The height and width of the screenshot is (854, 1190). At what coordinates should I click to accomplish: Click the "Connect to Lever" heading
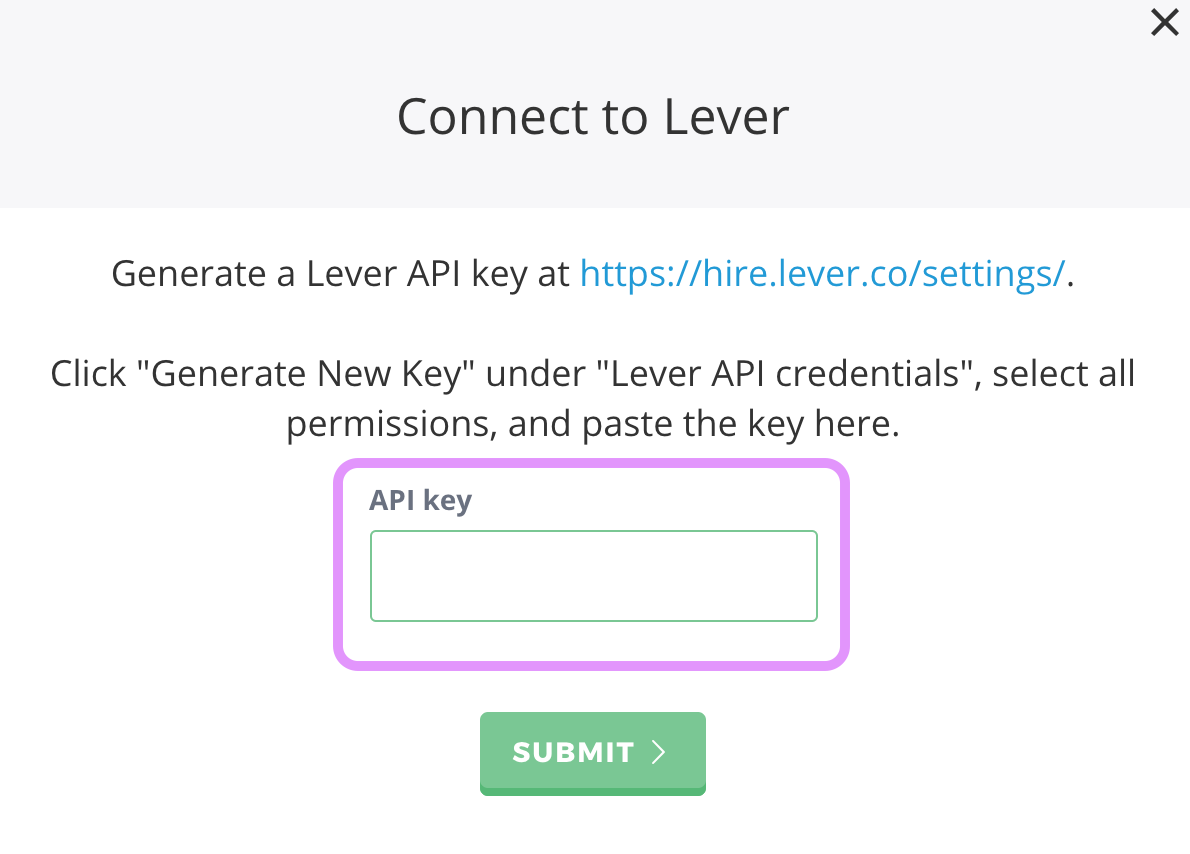tap(593, 117)
